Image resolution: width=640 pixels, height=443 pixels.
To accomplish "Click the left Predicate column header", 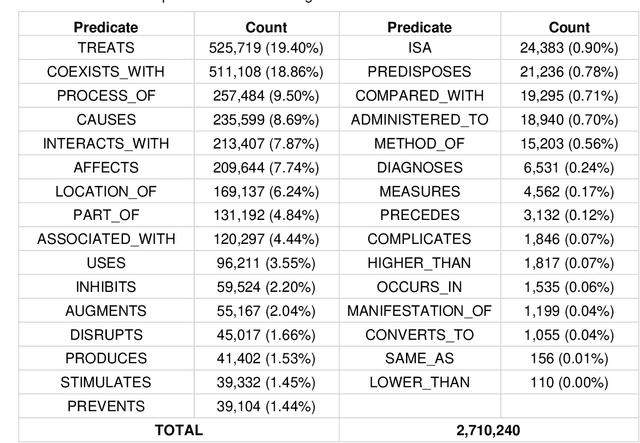I will tap(106, 27).
